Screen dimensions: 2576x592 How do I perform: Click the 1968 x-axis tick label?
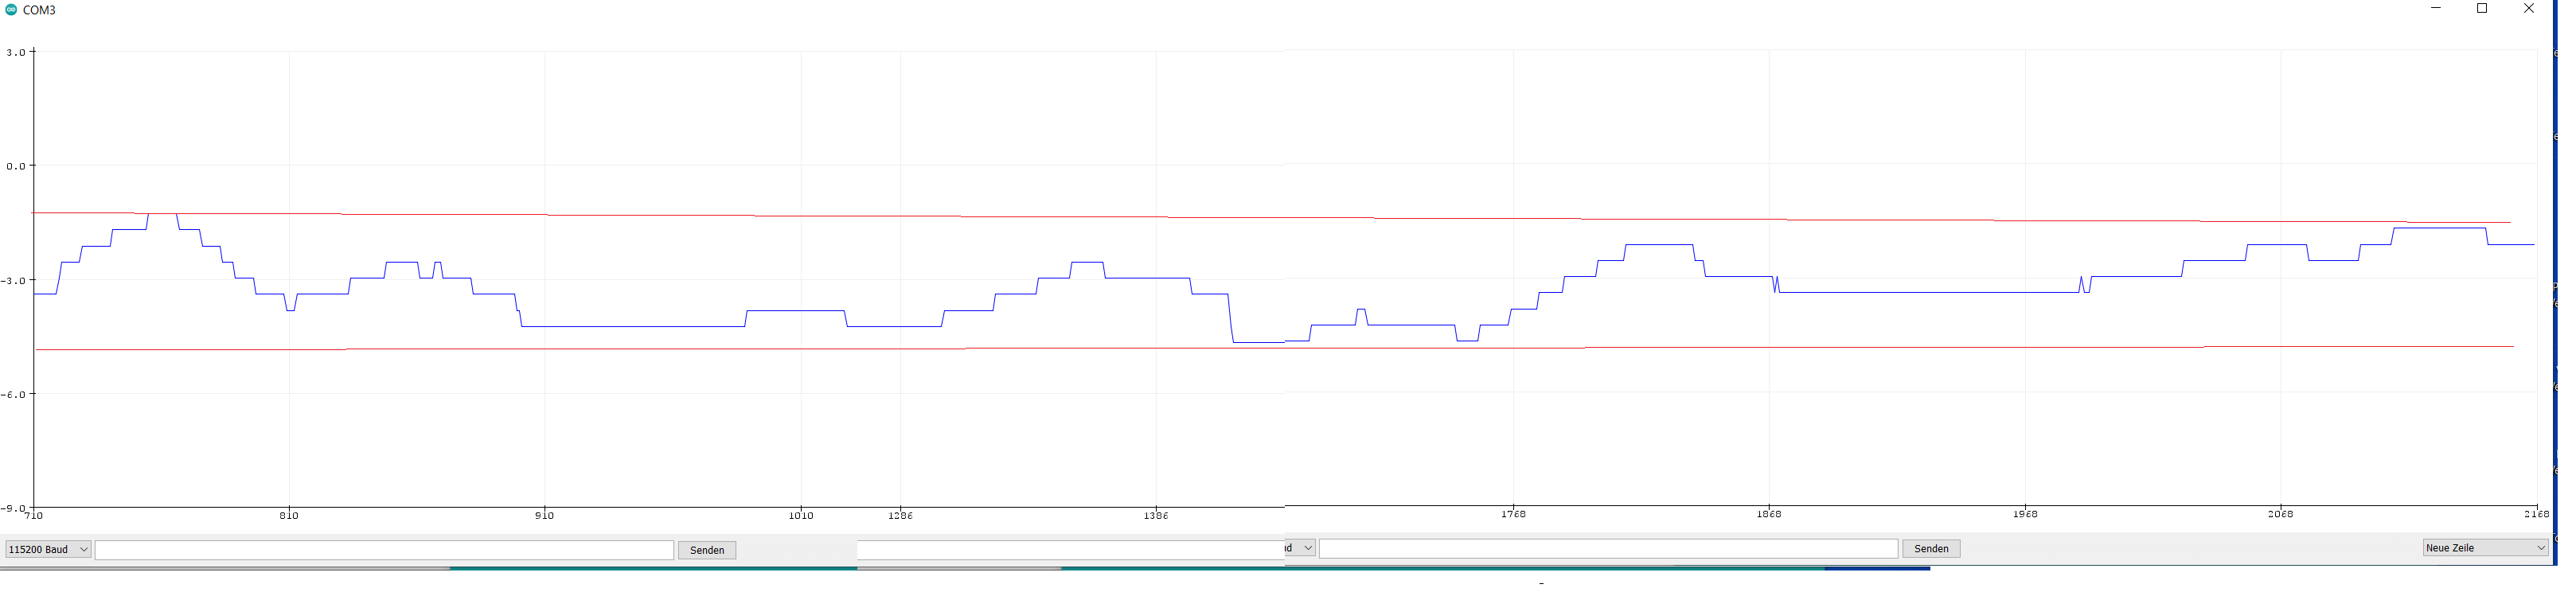click(2025, 513)
